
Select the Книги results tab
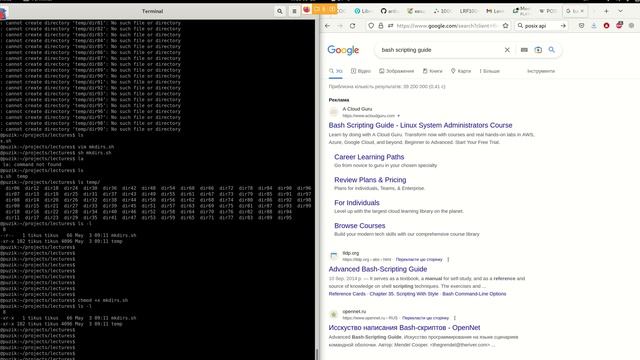pos(432,71)
